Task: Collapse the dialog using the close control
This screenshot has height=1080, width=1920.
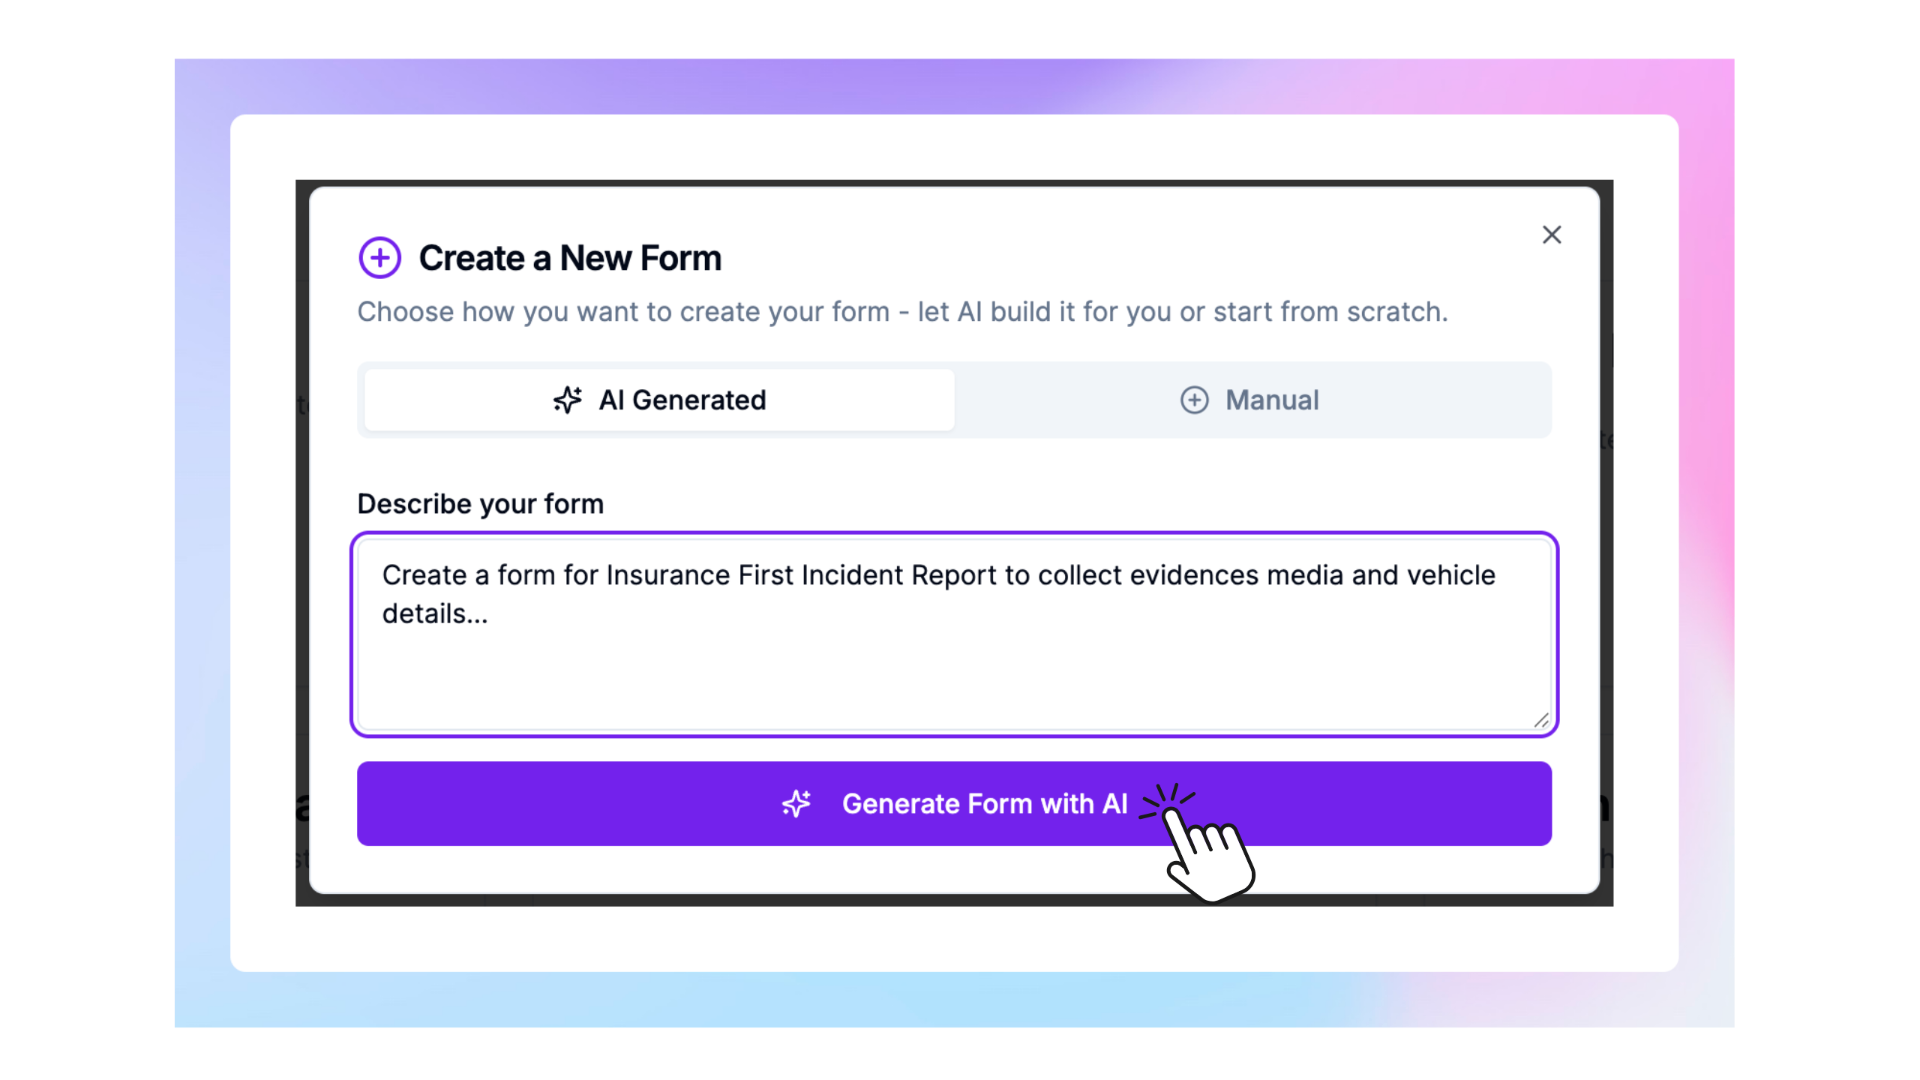Action: pyautogui.click(x=1552, y=234)
